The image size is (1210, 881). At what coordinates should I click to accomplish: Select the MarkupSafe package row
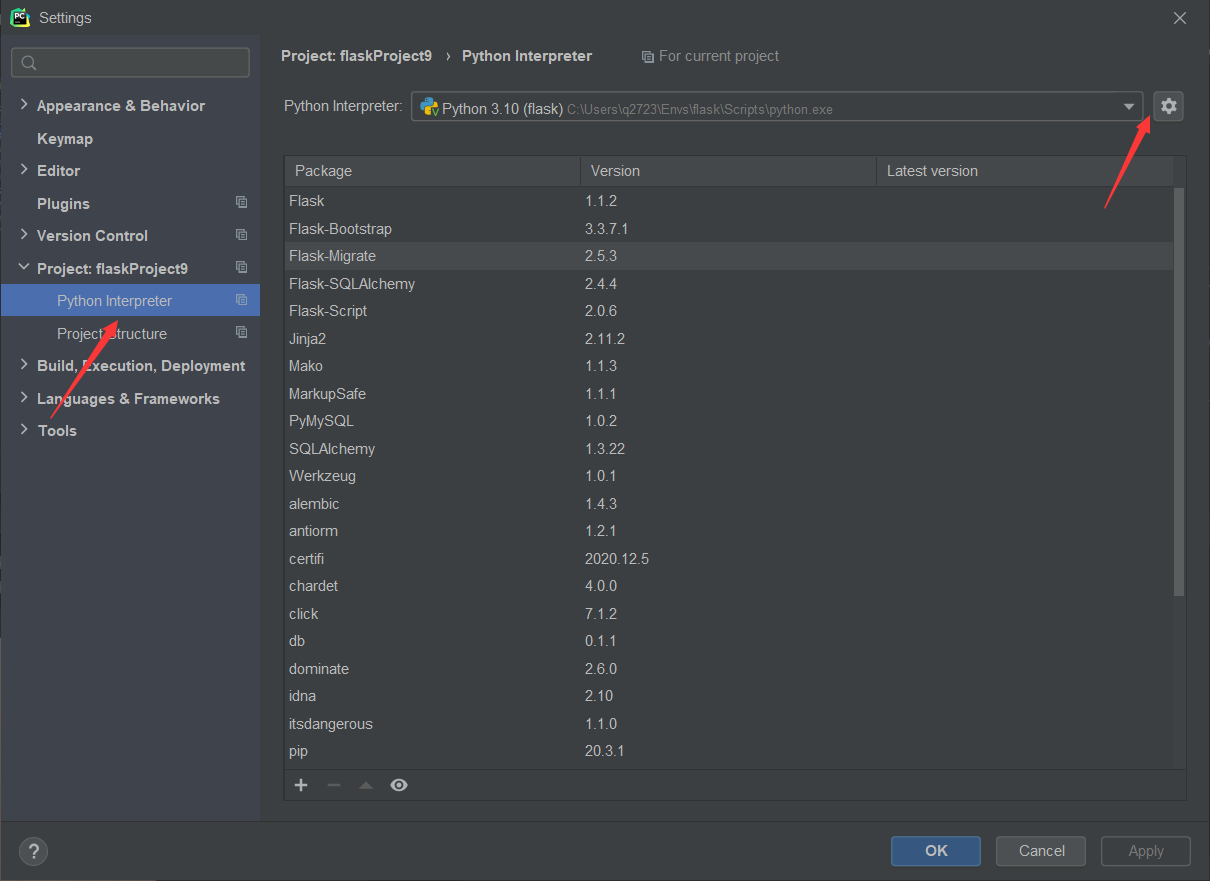728,394
